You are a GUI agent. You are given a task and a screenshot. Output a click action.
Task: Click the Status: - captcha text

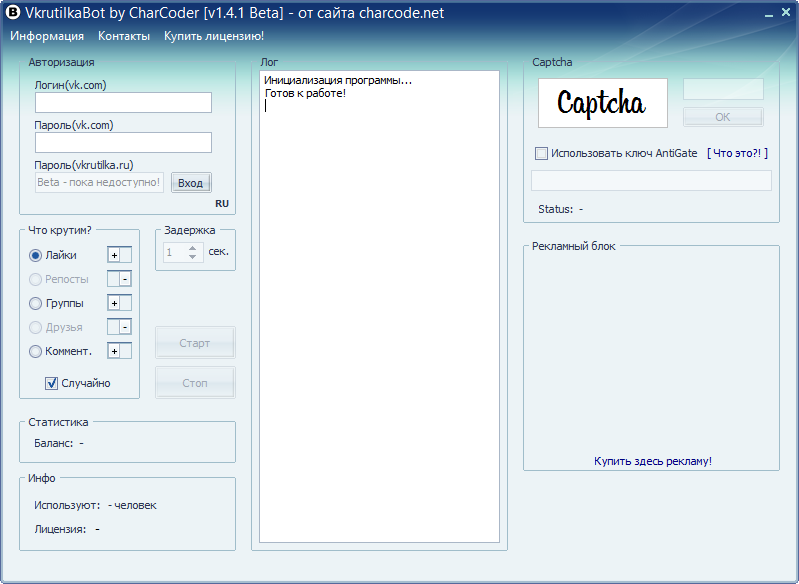(x=561, y=209)
